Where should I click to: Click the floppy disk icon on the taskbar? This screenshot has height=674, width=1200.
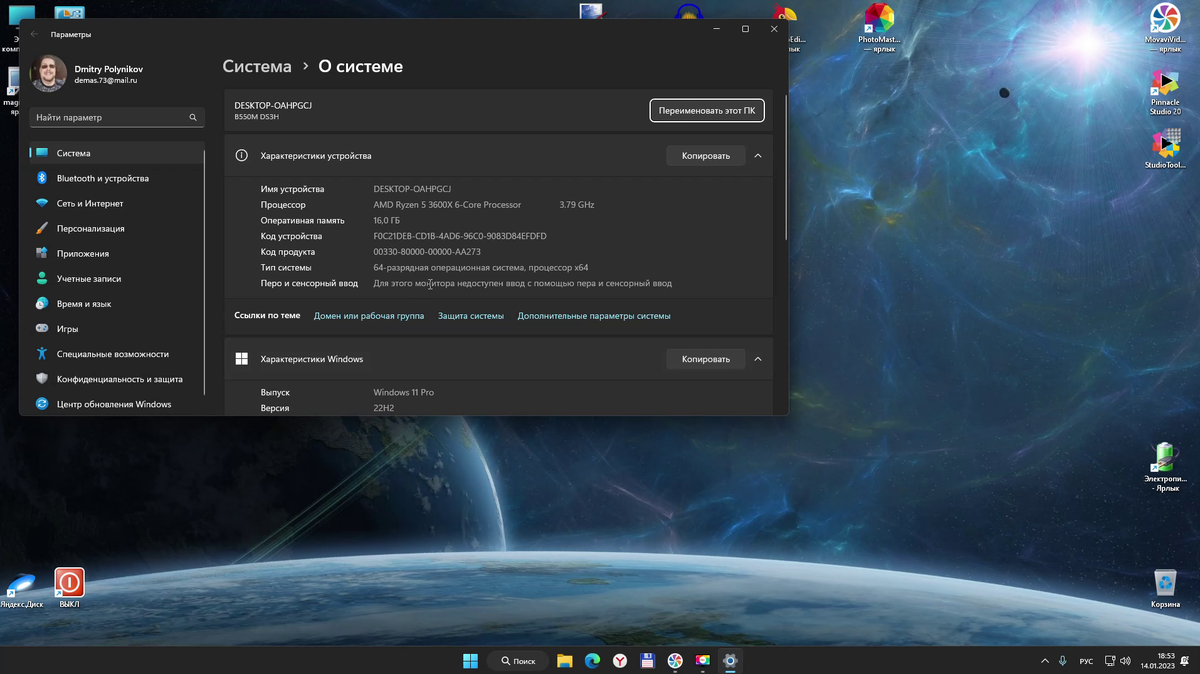coord(647,661)
